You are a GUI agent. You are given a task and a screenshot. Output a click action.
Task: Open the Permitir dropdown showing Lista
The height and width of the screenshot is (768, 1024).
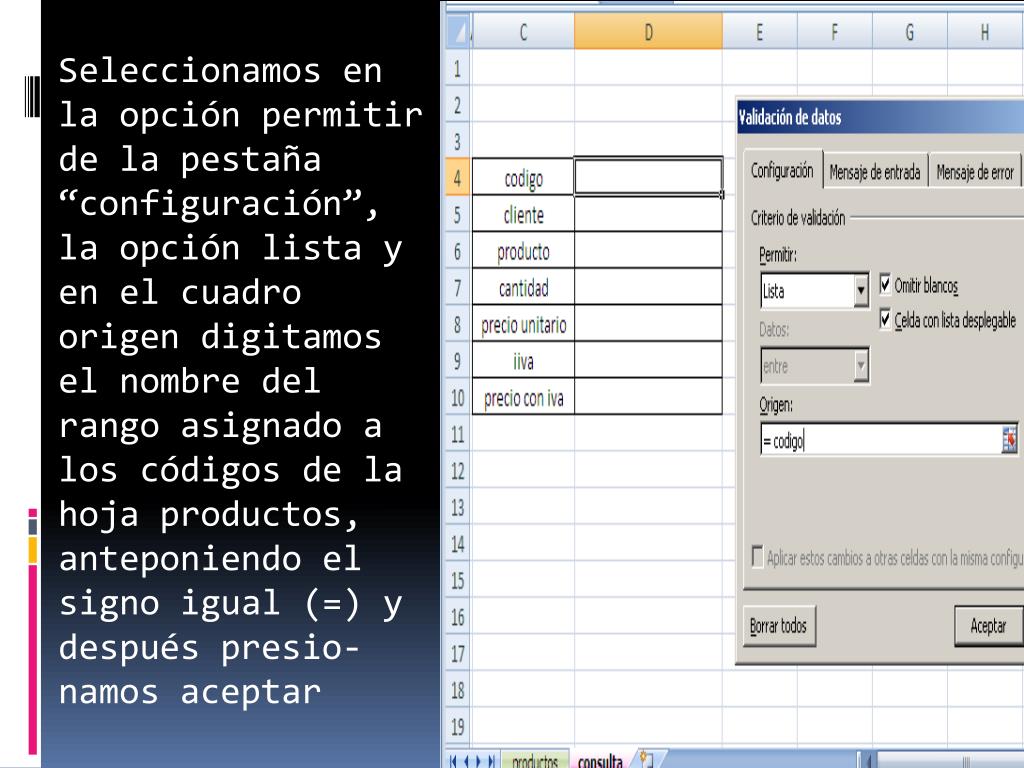[x=861, y=291]
